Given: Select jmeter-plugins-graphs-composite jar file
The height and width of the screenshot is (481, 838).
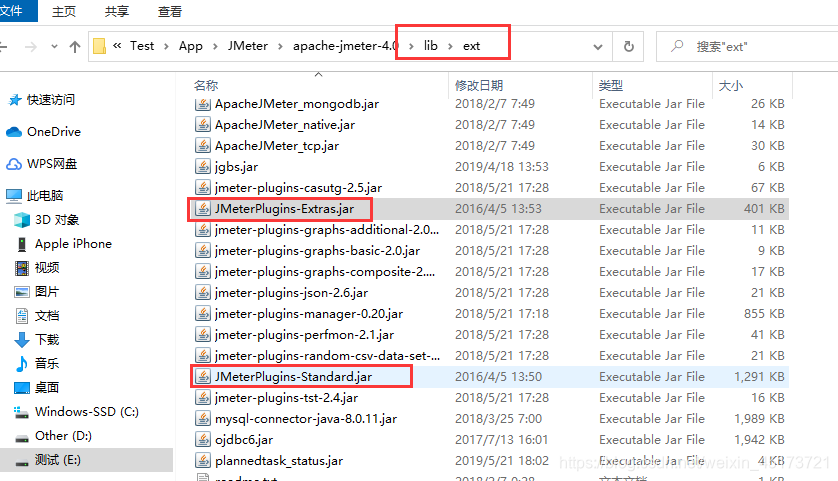Looking at the screenshot, I should (325, 271).
